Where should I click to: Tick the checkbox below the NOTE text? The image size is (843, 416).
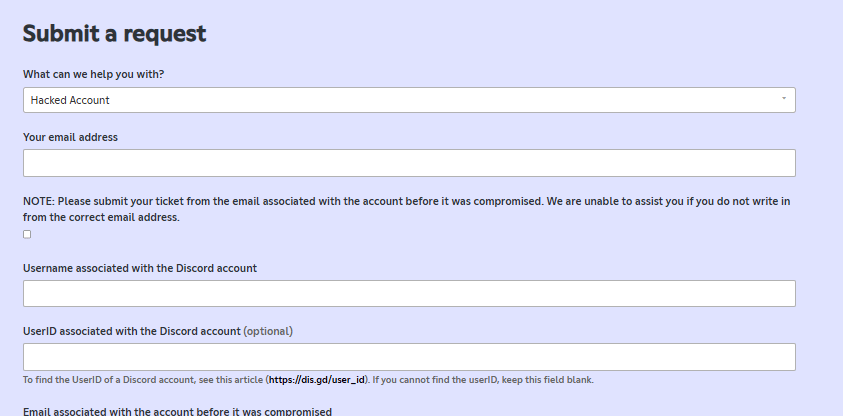pyautogui.click(x=27, y=234)
